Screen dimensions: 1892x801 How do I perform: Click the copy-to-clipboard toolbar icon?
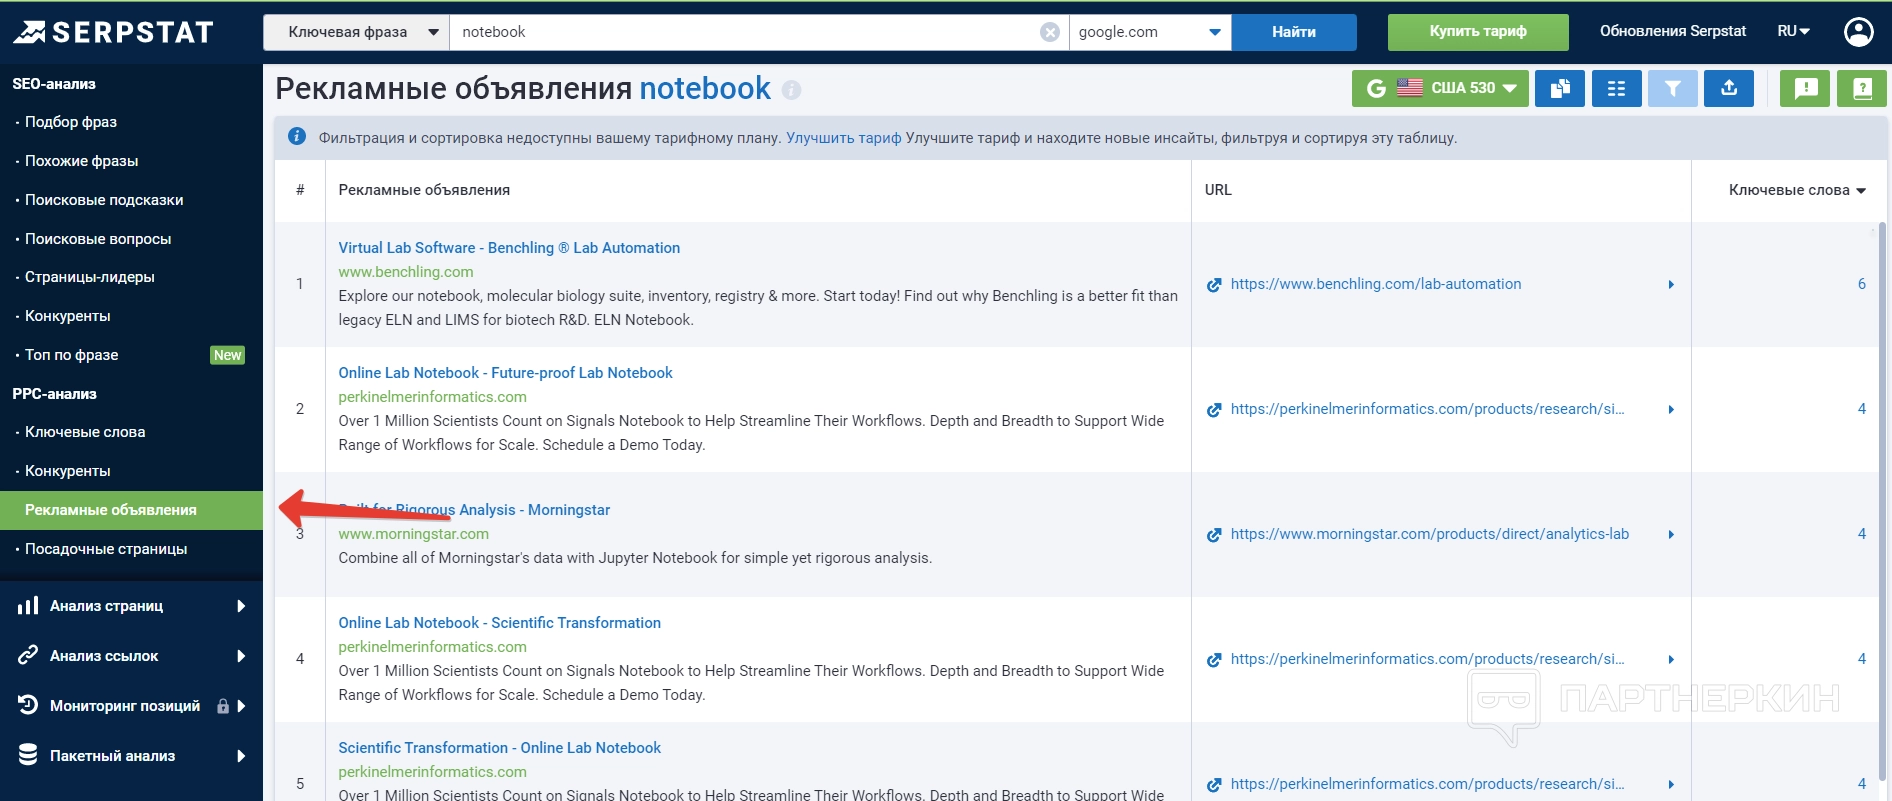click(x=1560, y=89)
